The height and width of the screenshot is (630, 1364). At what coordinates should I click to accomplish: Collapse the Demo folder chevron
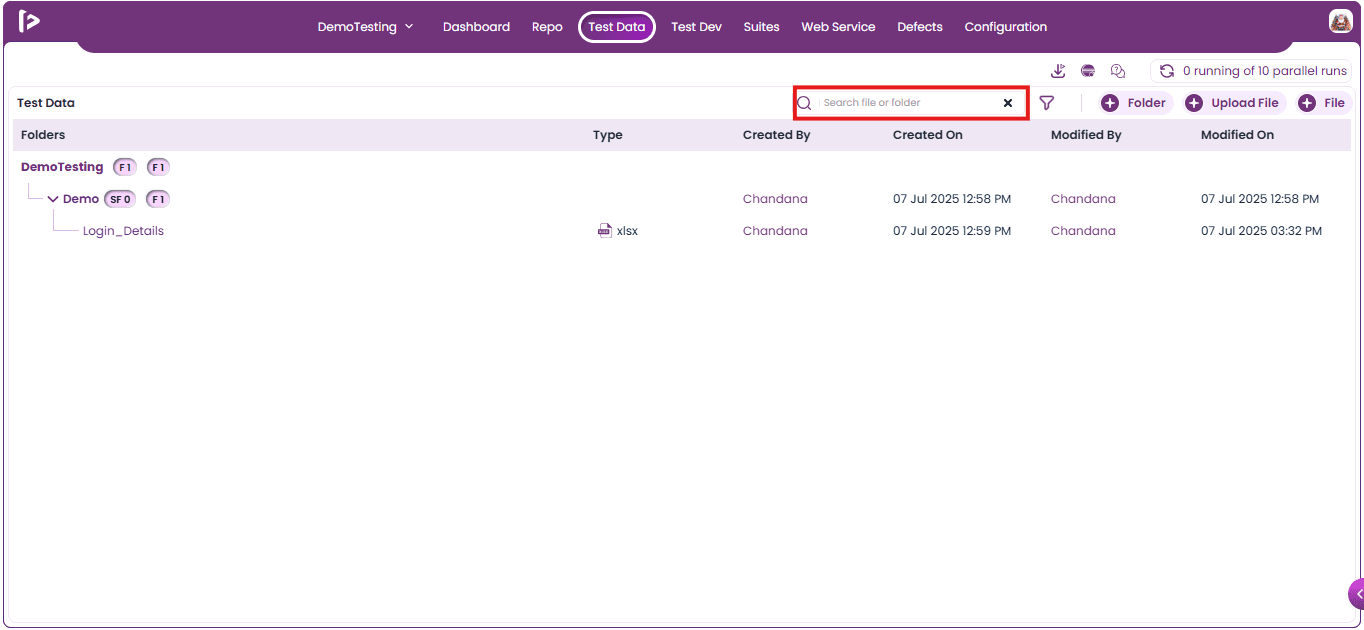point(53,199)
